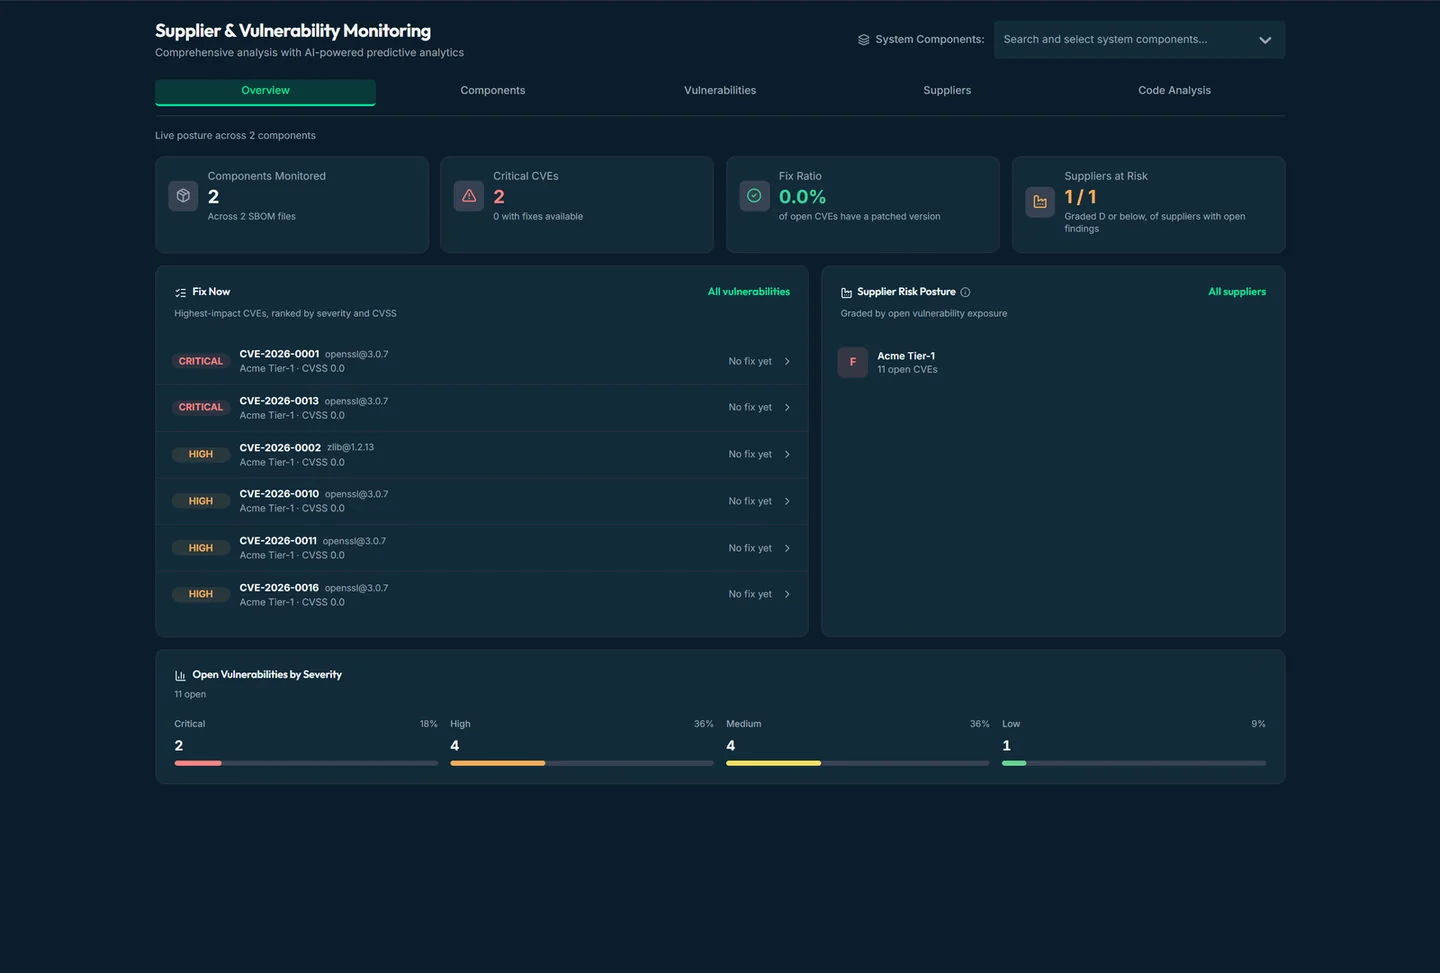The width and height of the screenshot is (1440, 973).
Task: Click the HIGH badge on CVE-2026-0002
Action: tap(201, 454)
